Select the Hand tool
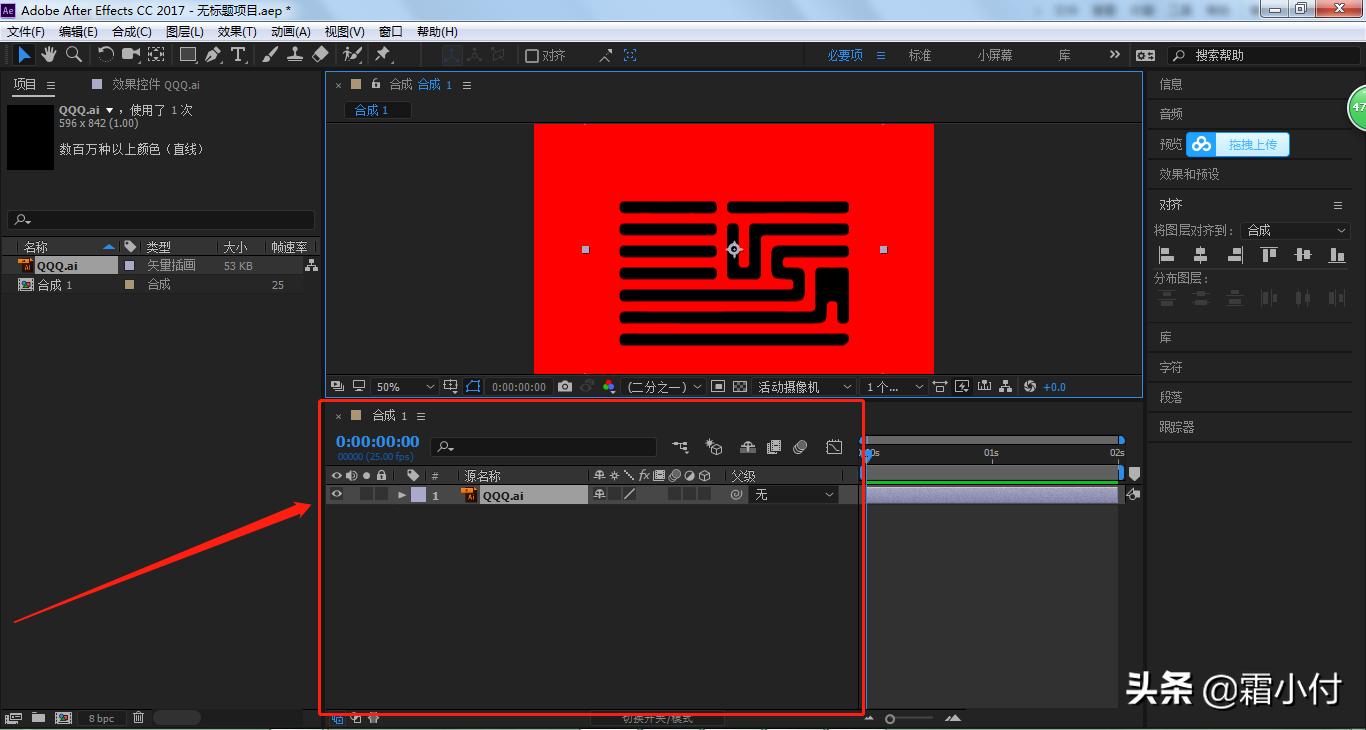This screenshot has height=730, width=1366. point(49,55)
